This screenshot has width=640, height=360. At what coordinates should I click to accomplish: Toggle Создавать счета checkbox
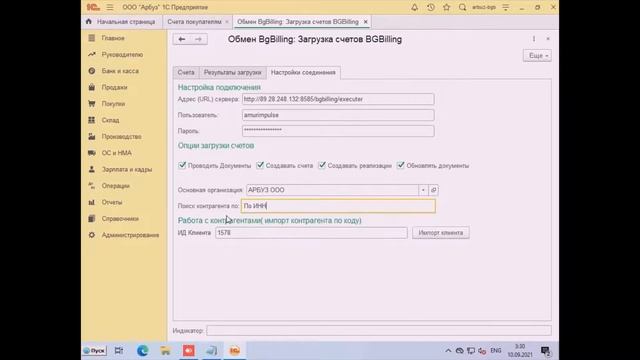pos(260,165)
